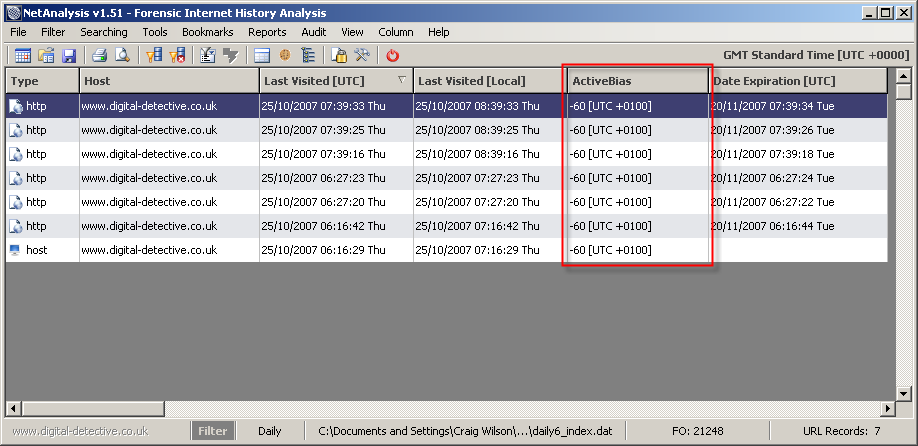918x446 pixels.
Task: Click http icon in 07:39:33 row
Action: [x=16, y=106]
